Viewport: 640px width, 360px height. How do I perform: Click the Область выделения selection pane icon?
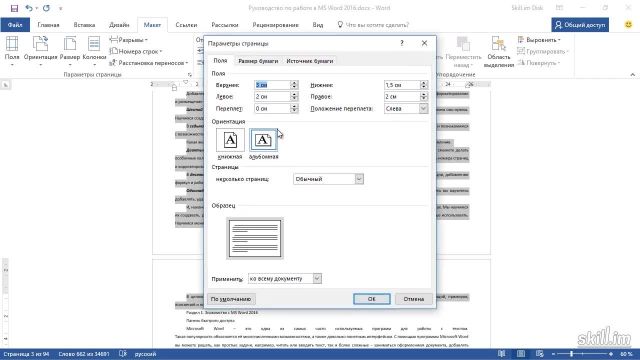[498, 51]
